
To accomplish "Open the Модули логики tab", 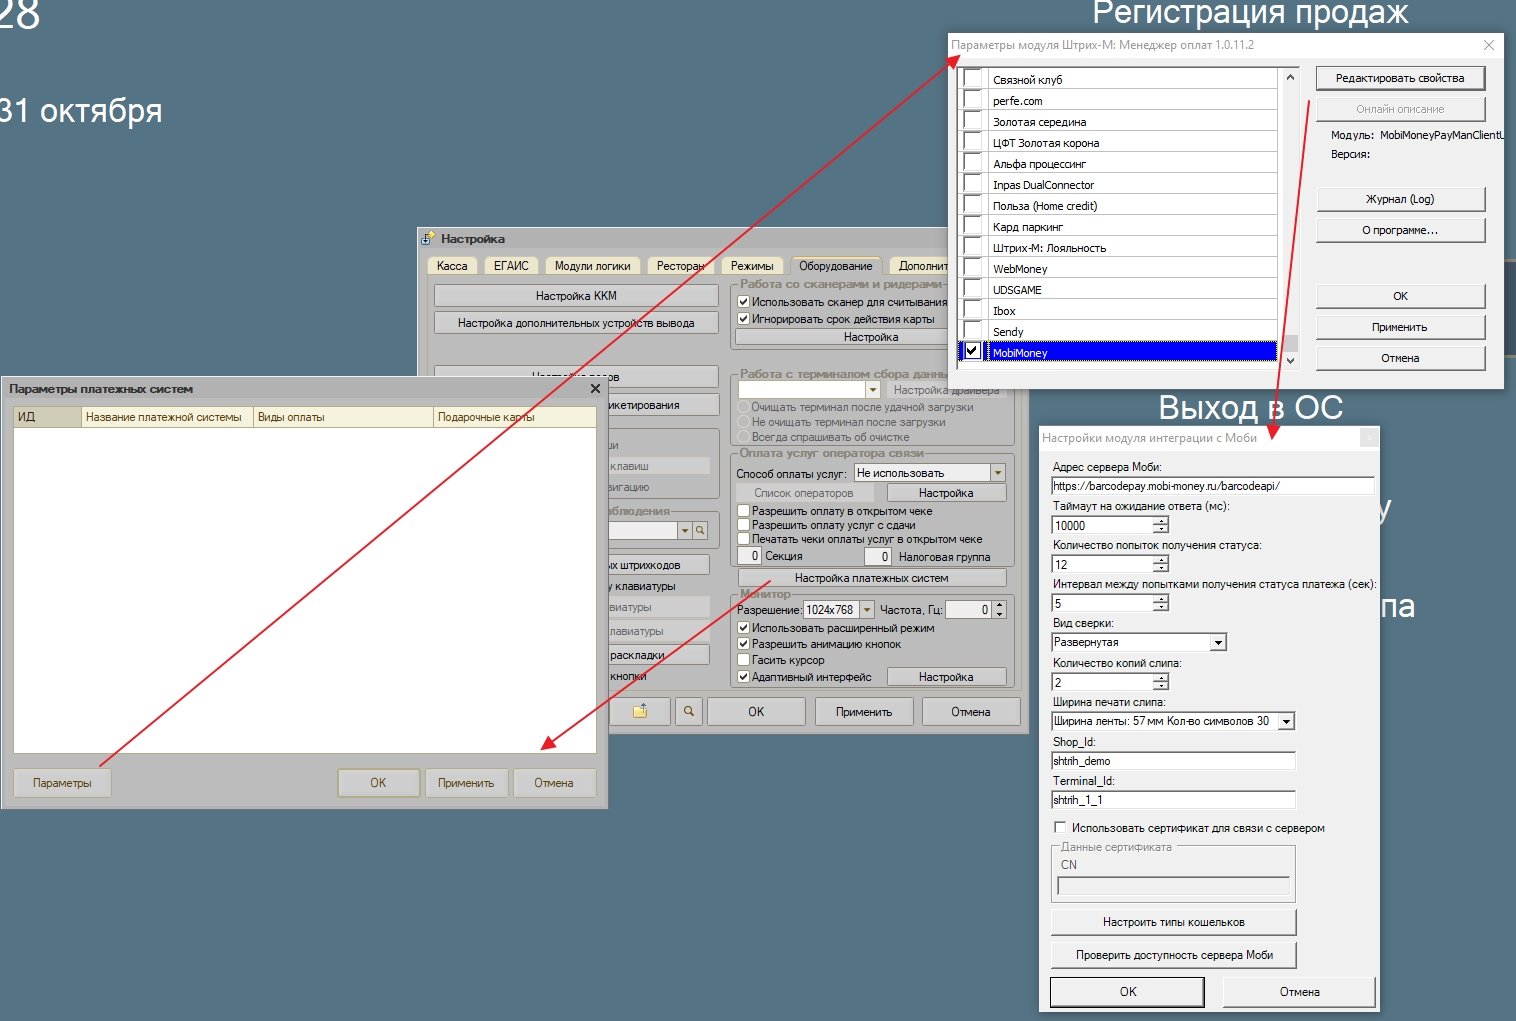I will click(592, 266).
